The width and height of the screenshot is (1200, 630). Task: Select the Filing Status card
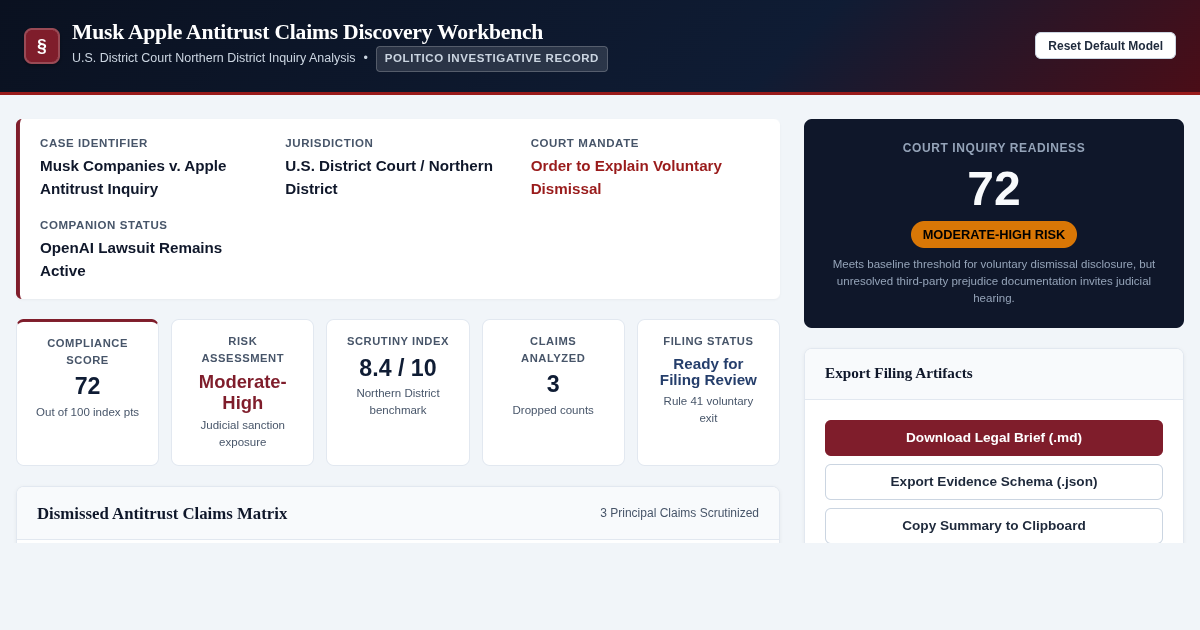tap(708, 393)
